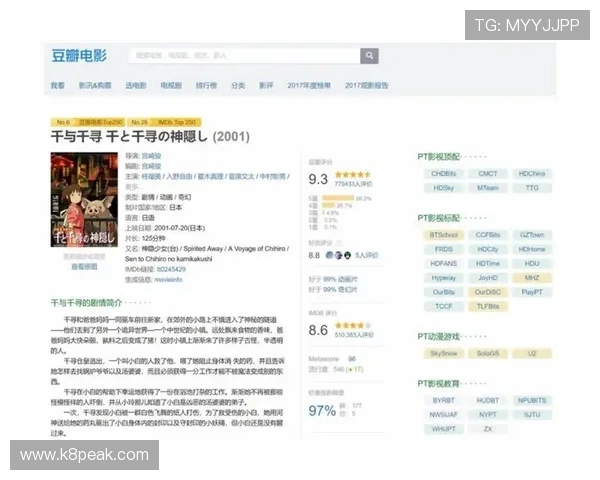Image resolution: width=600 pixels, height=480 pixels.
Task: Open the U2 site tag
Action: coord(532,353)
